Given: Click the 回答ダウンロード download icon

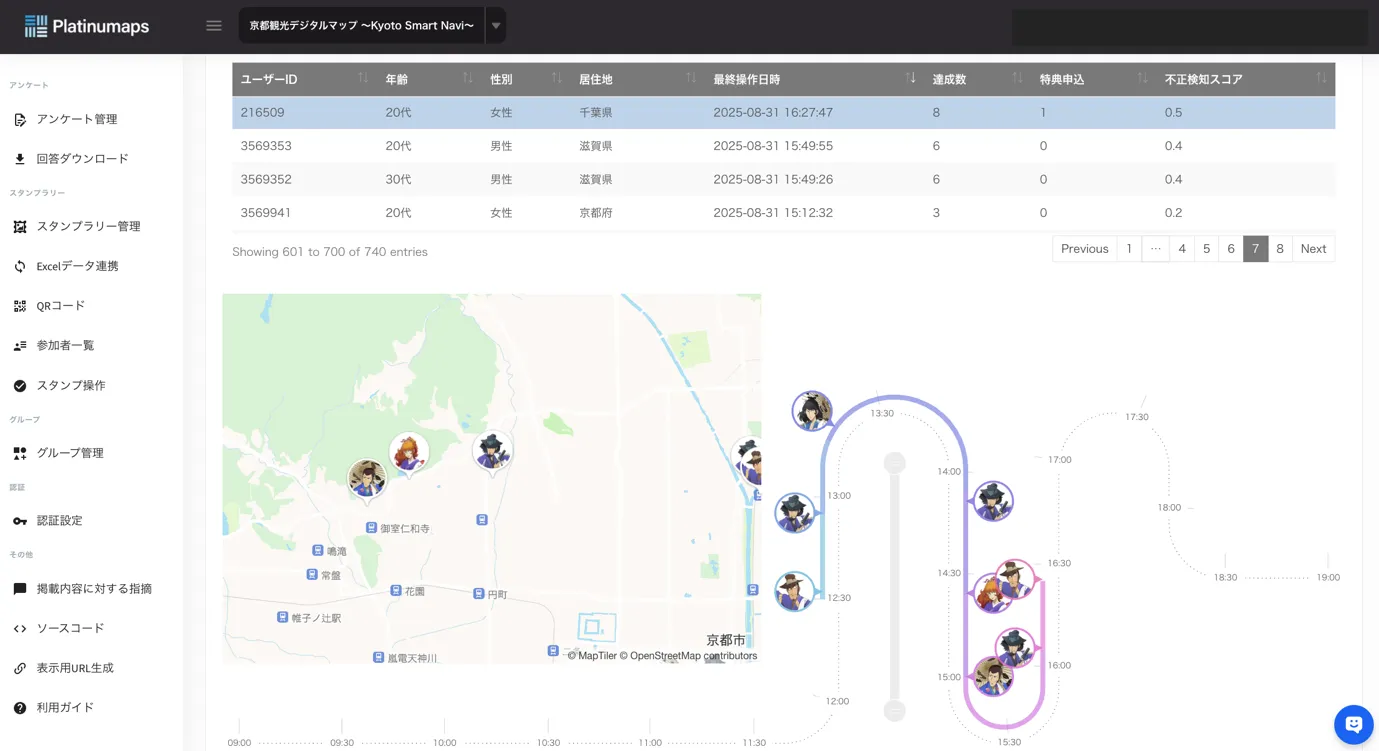Looking at the screenshot, I should 20,159.
